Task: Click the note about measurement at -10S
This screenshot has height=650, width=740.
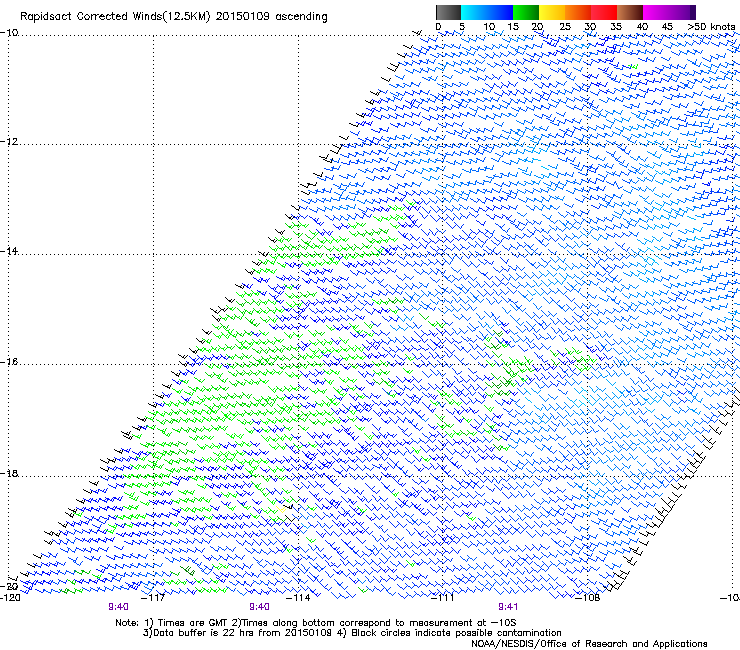Action: click(x=373, y=623)
